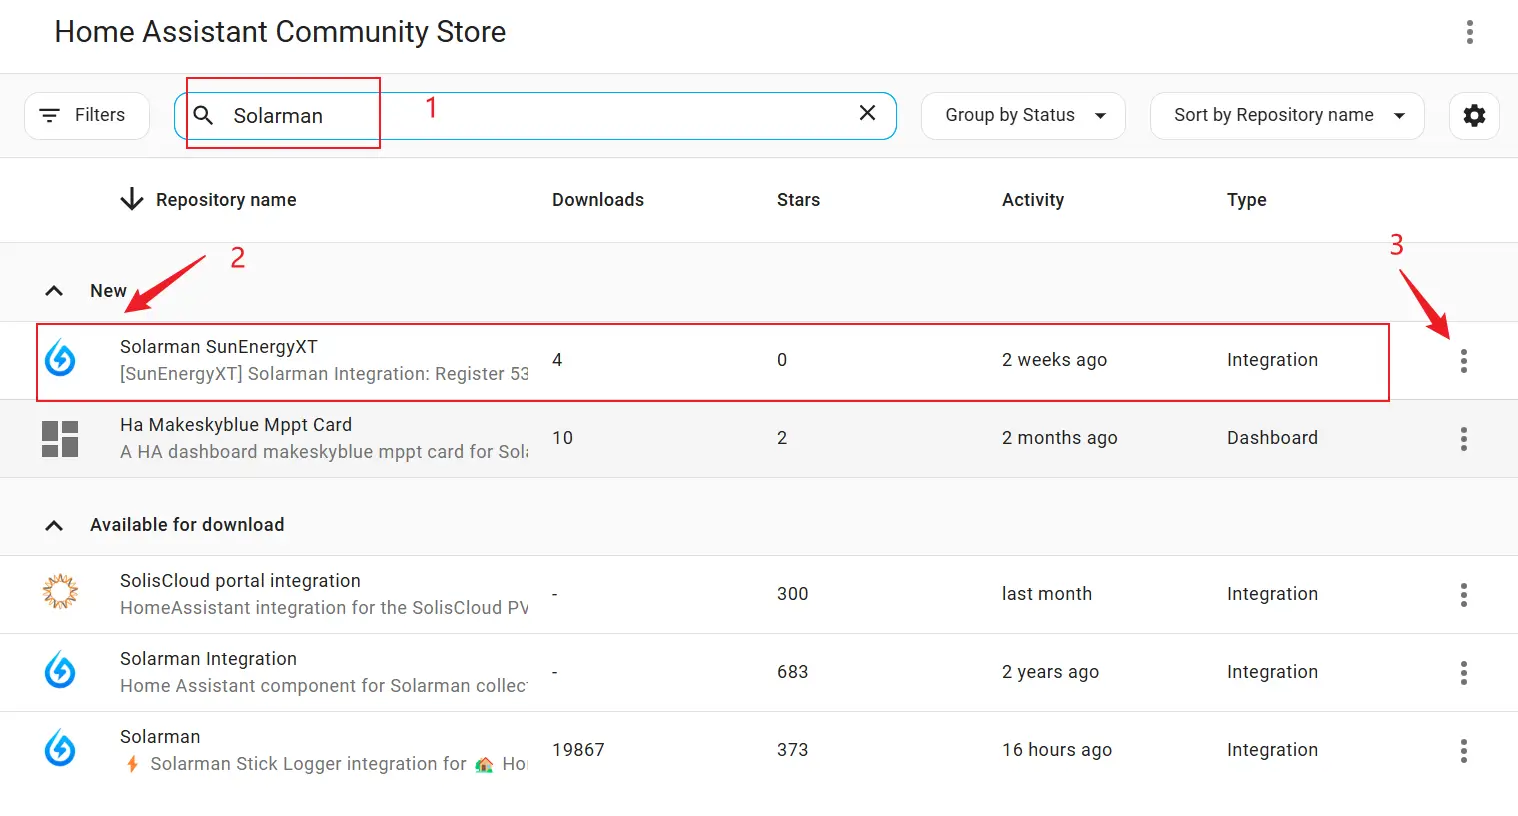Expand the Group by Status dropdown
The width and height of the screenshot is (1518, 816).
[x=1023, y=115]
